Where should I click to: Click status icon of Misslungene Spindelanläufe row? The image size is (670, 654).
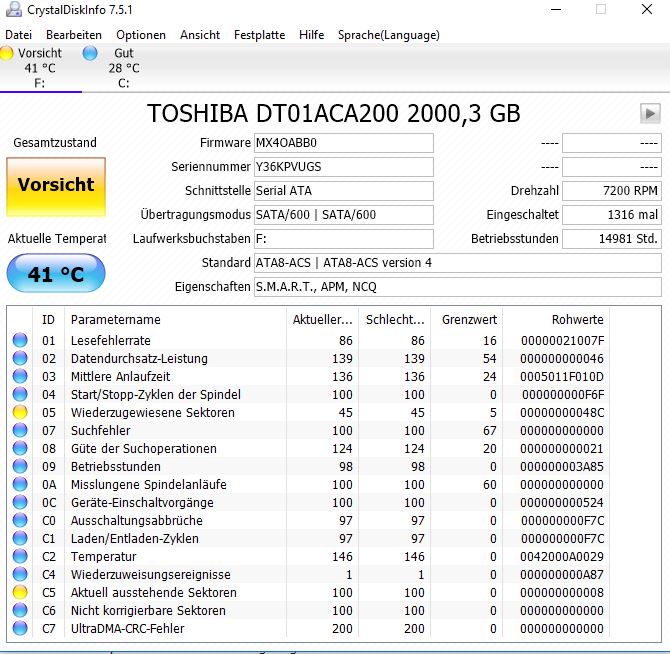[x=20, y=484]
